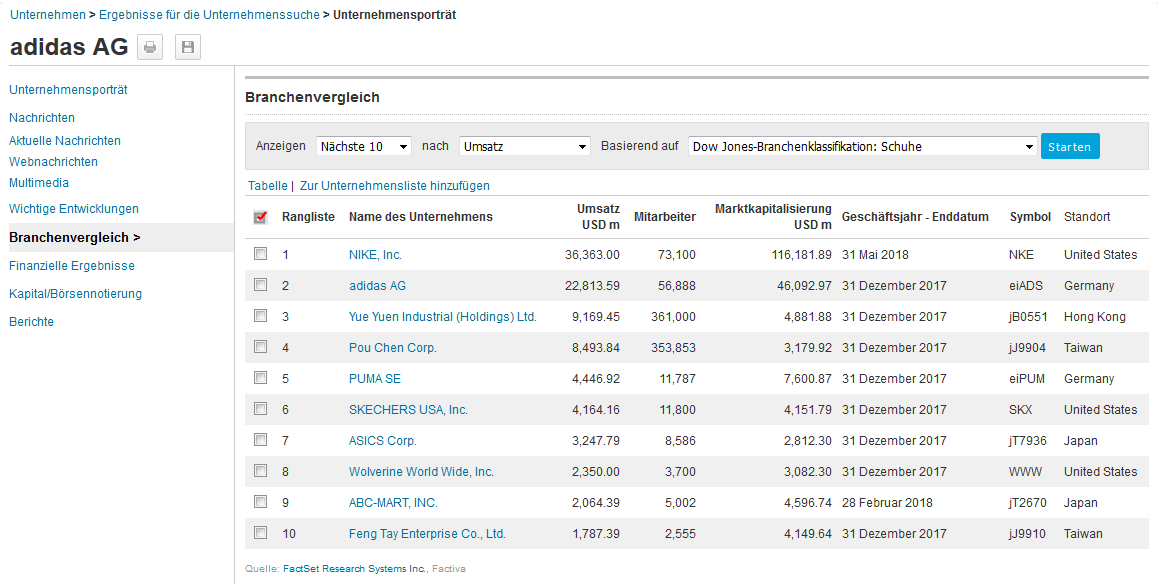Screen dimensions: 1160x584
Task: Open Multimedia sidebar entry
Action: point(38,183)
